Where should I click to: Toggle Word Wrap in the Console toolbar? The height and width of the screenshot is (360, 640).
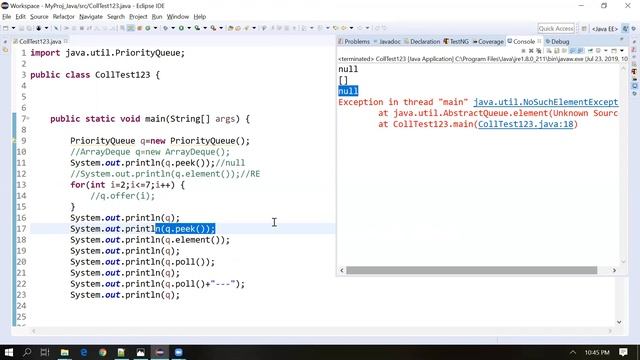(564, 51)
